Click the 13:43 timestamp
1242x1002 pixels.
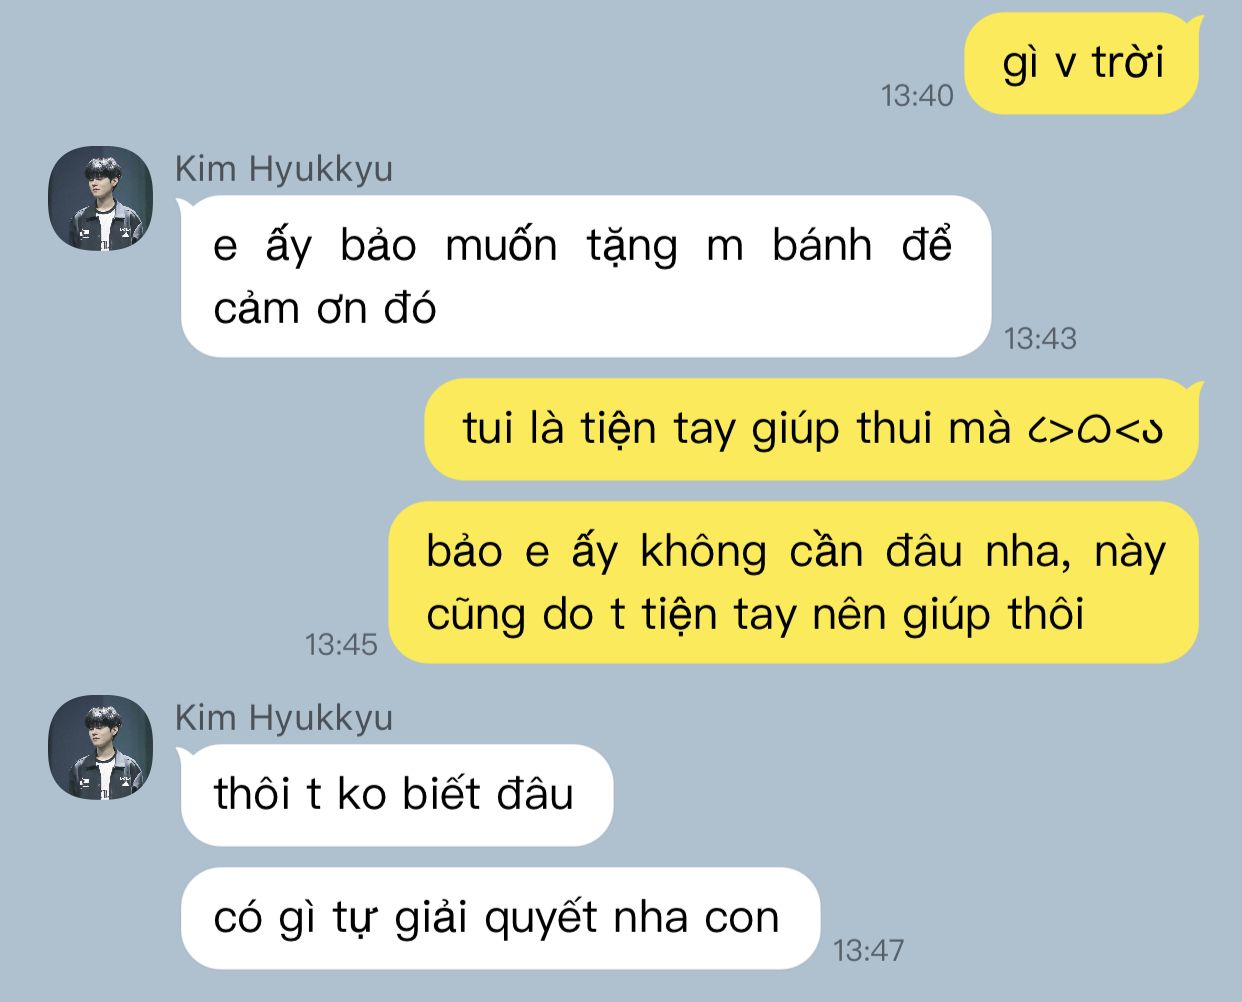(1040, 338)
